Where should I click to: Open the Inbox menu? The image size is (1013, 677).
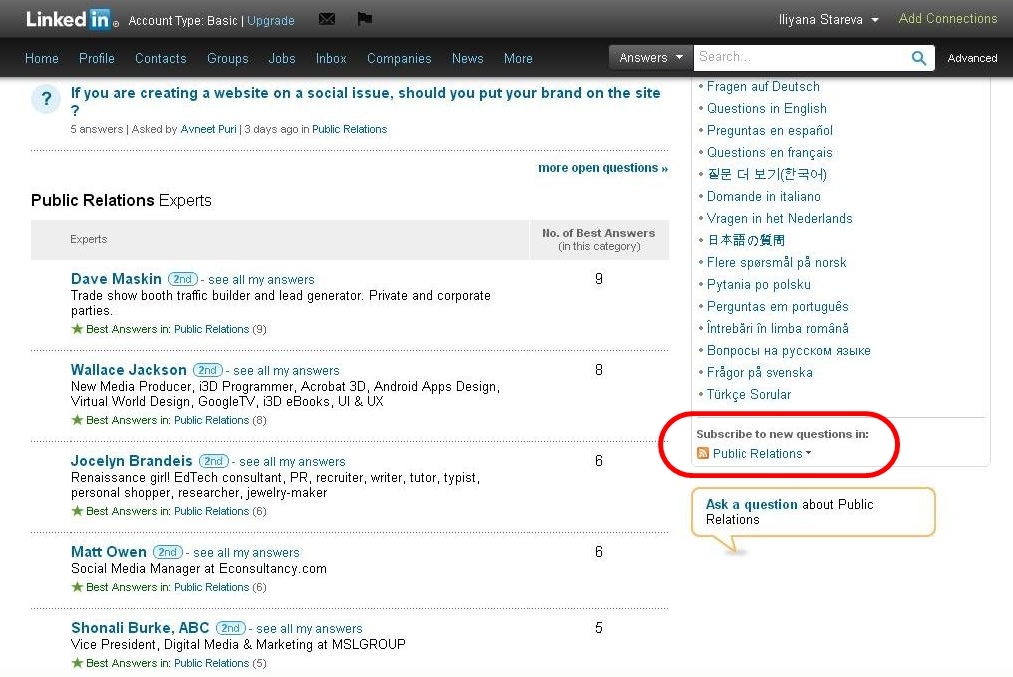tap(331, 59)
